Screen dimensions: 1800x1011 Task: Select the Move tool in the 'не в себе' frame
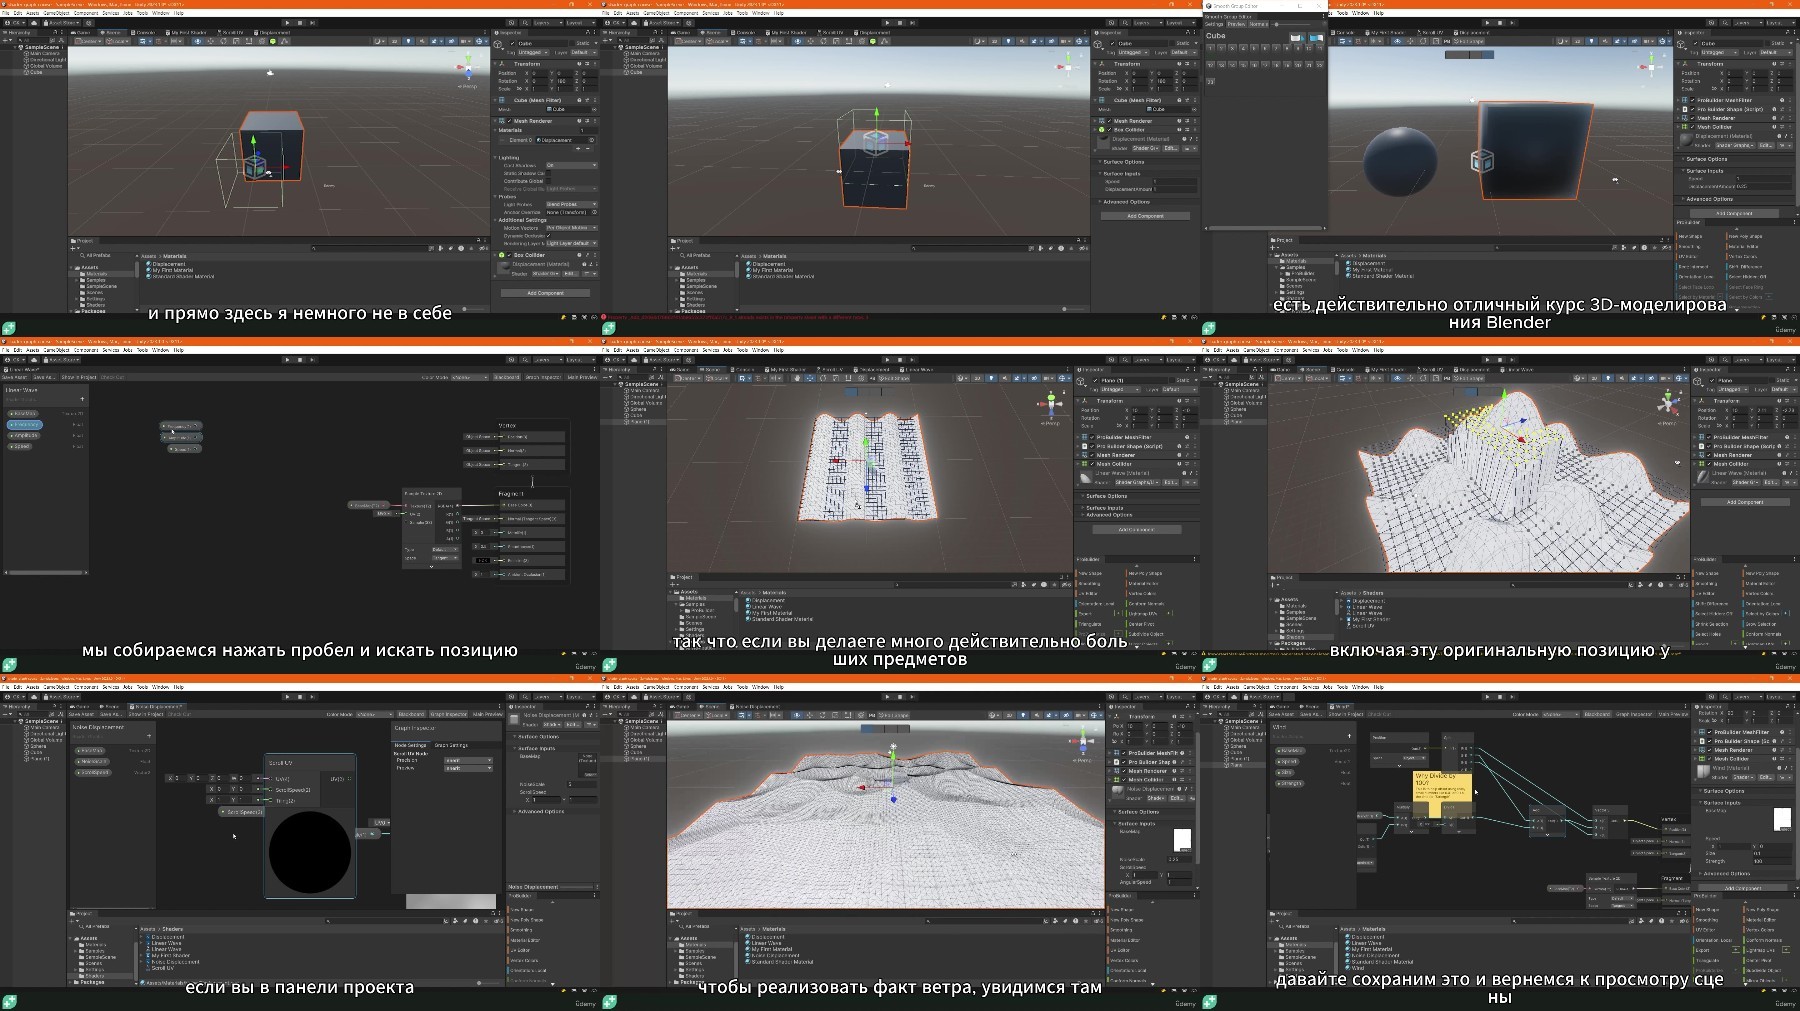click(210, 41)
